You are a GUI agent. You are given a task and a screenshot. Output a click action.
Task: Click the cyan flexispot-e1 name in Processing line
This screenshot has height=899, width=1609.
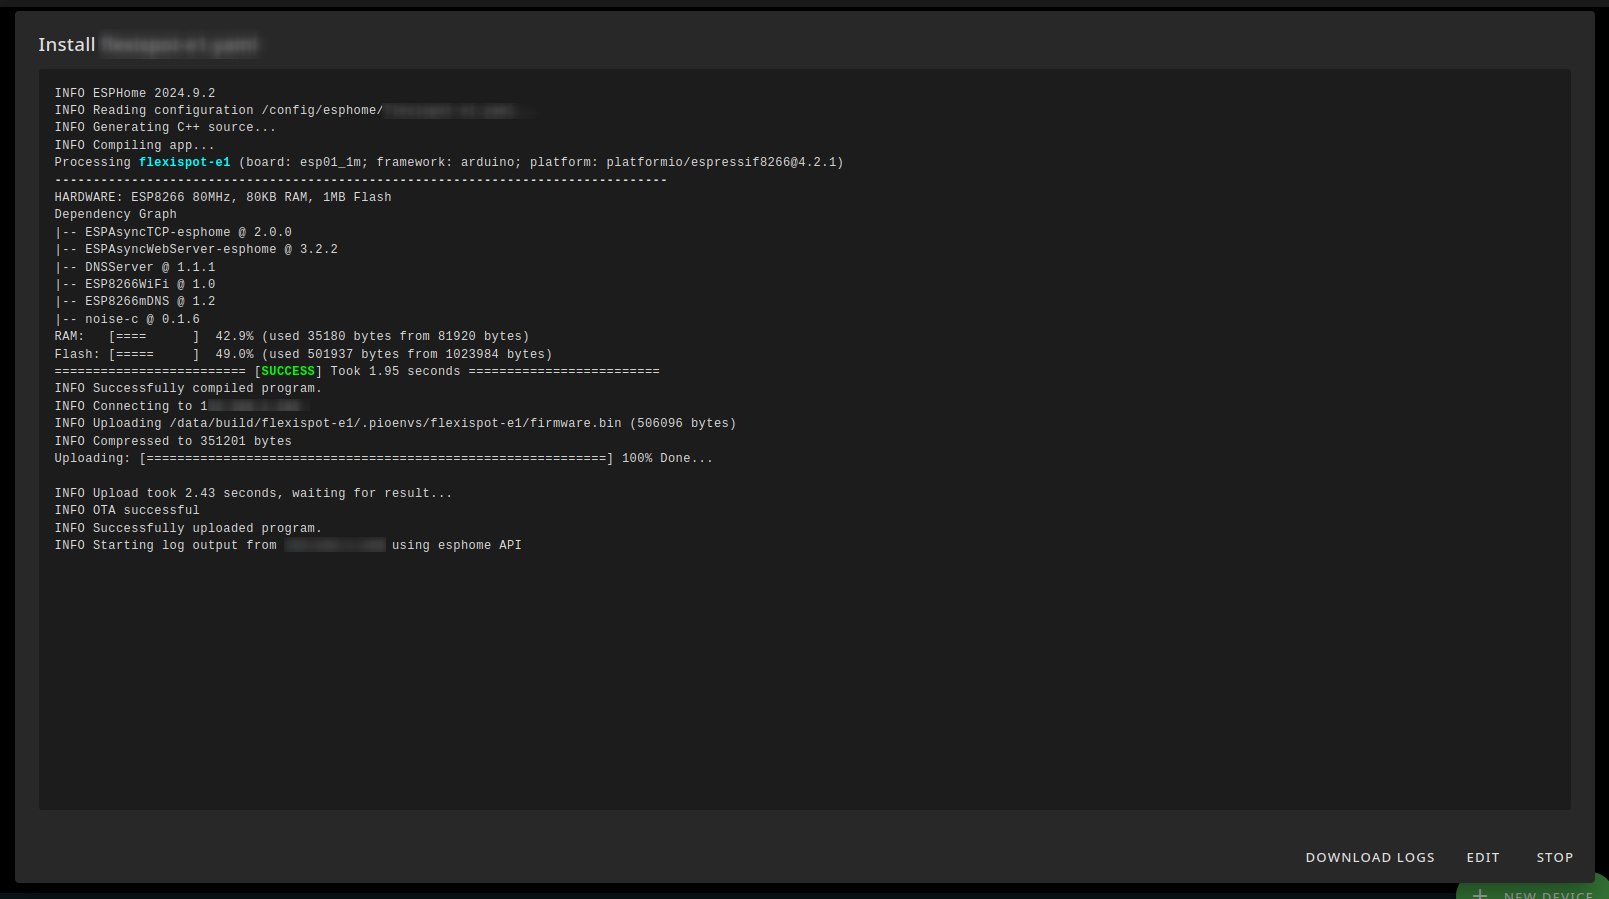point(185,162)
